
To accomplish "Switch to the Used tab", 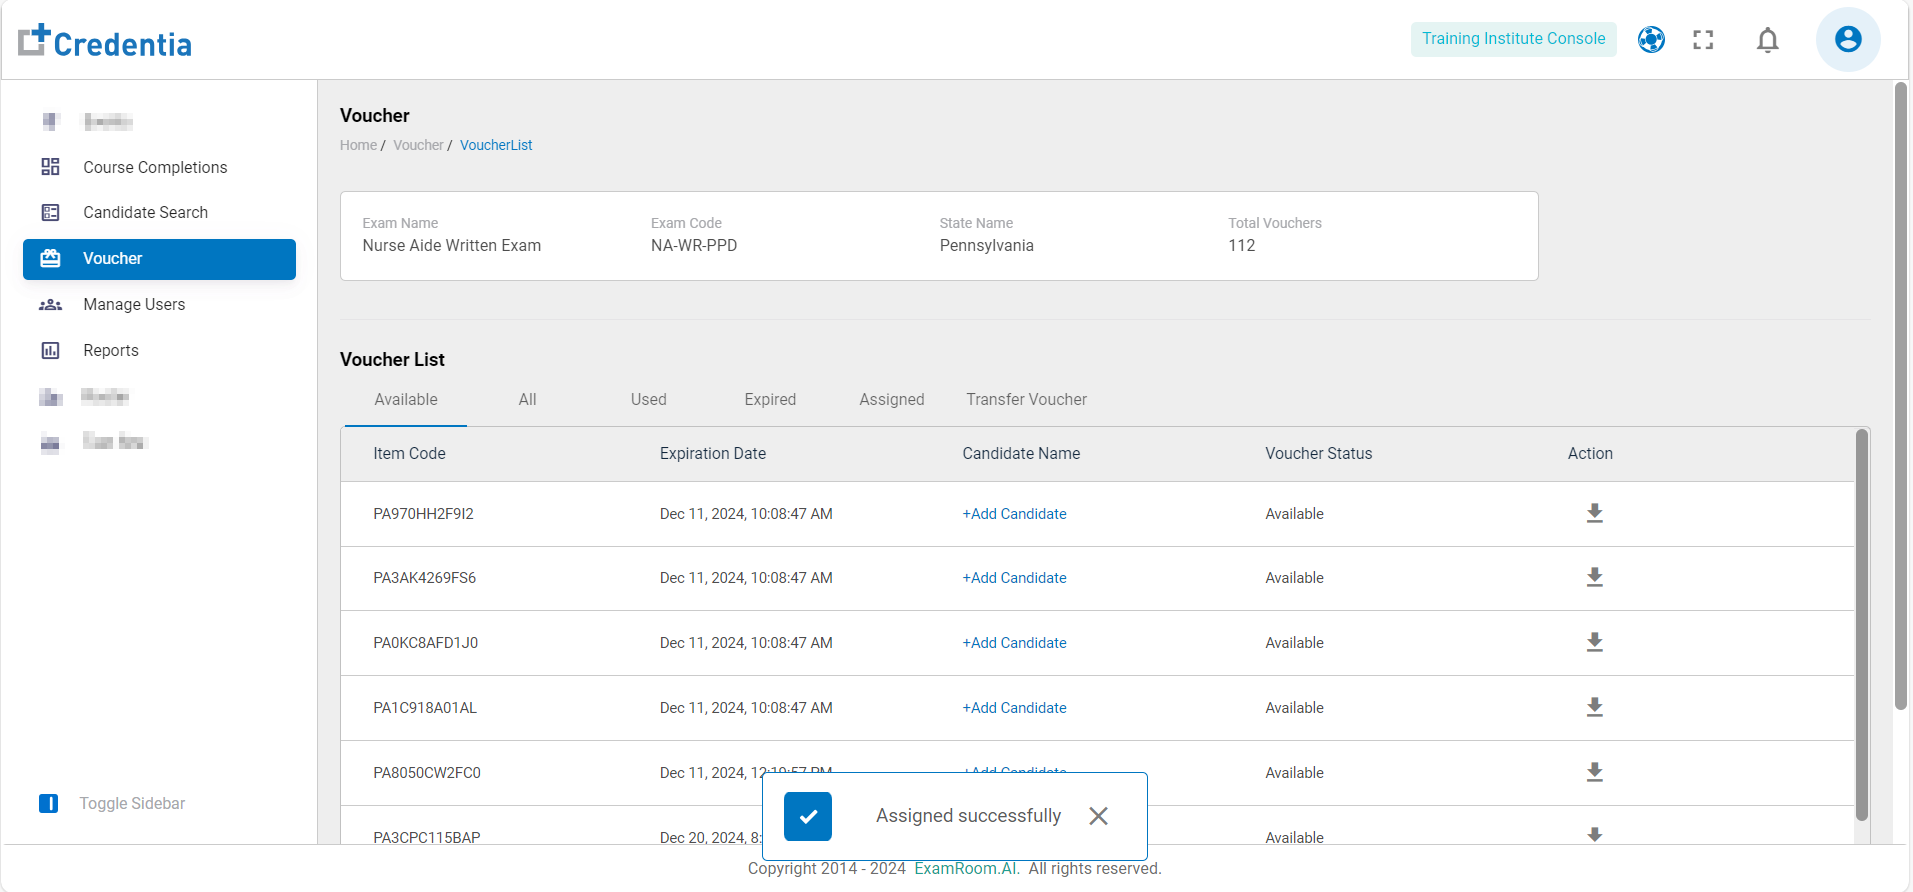I will [x=648, y=399].
